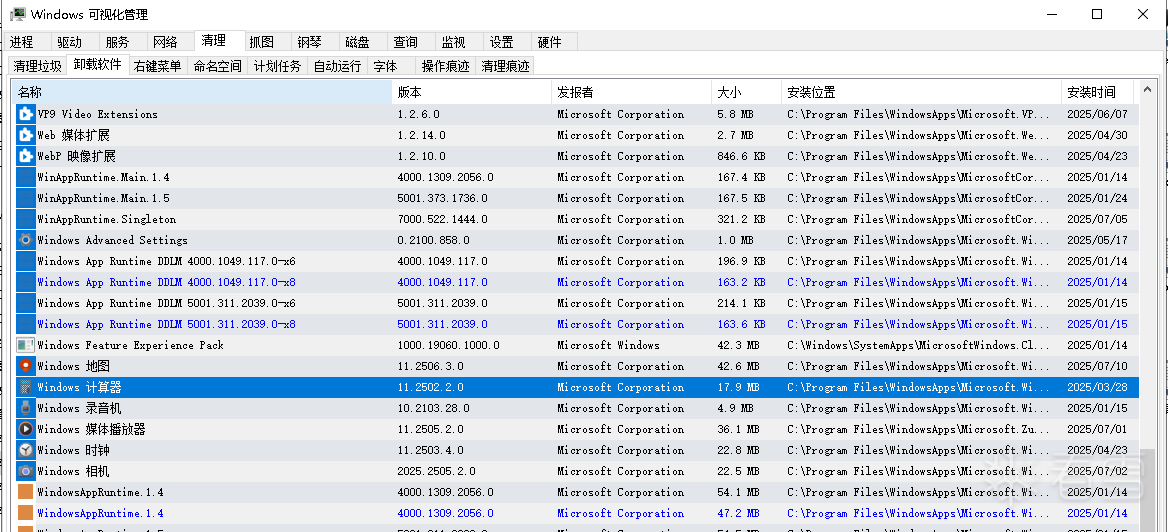The height and width of the screenshot is (532, 1168).
Task: Click the WinAppRuntime.Main.1.5 row icon
Action: [x=25, y=198]
